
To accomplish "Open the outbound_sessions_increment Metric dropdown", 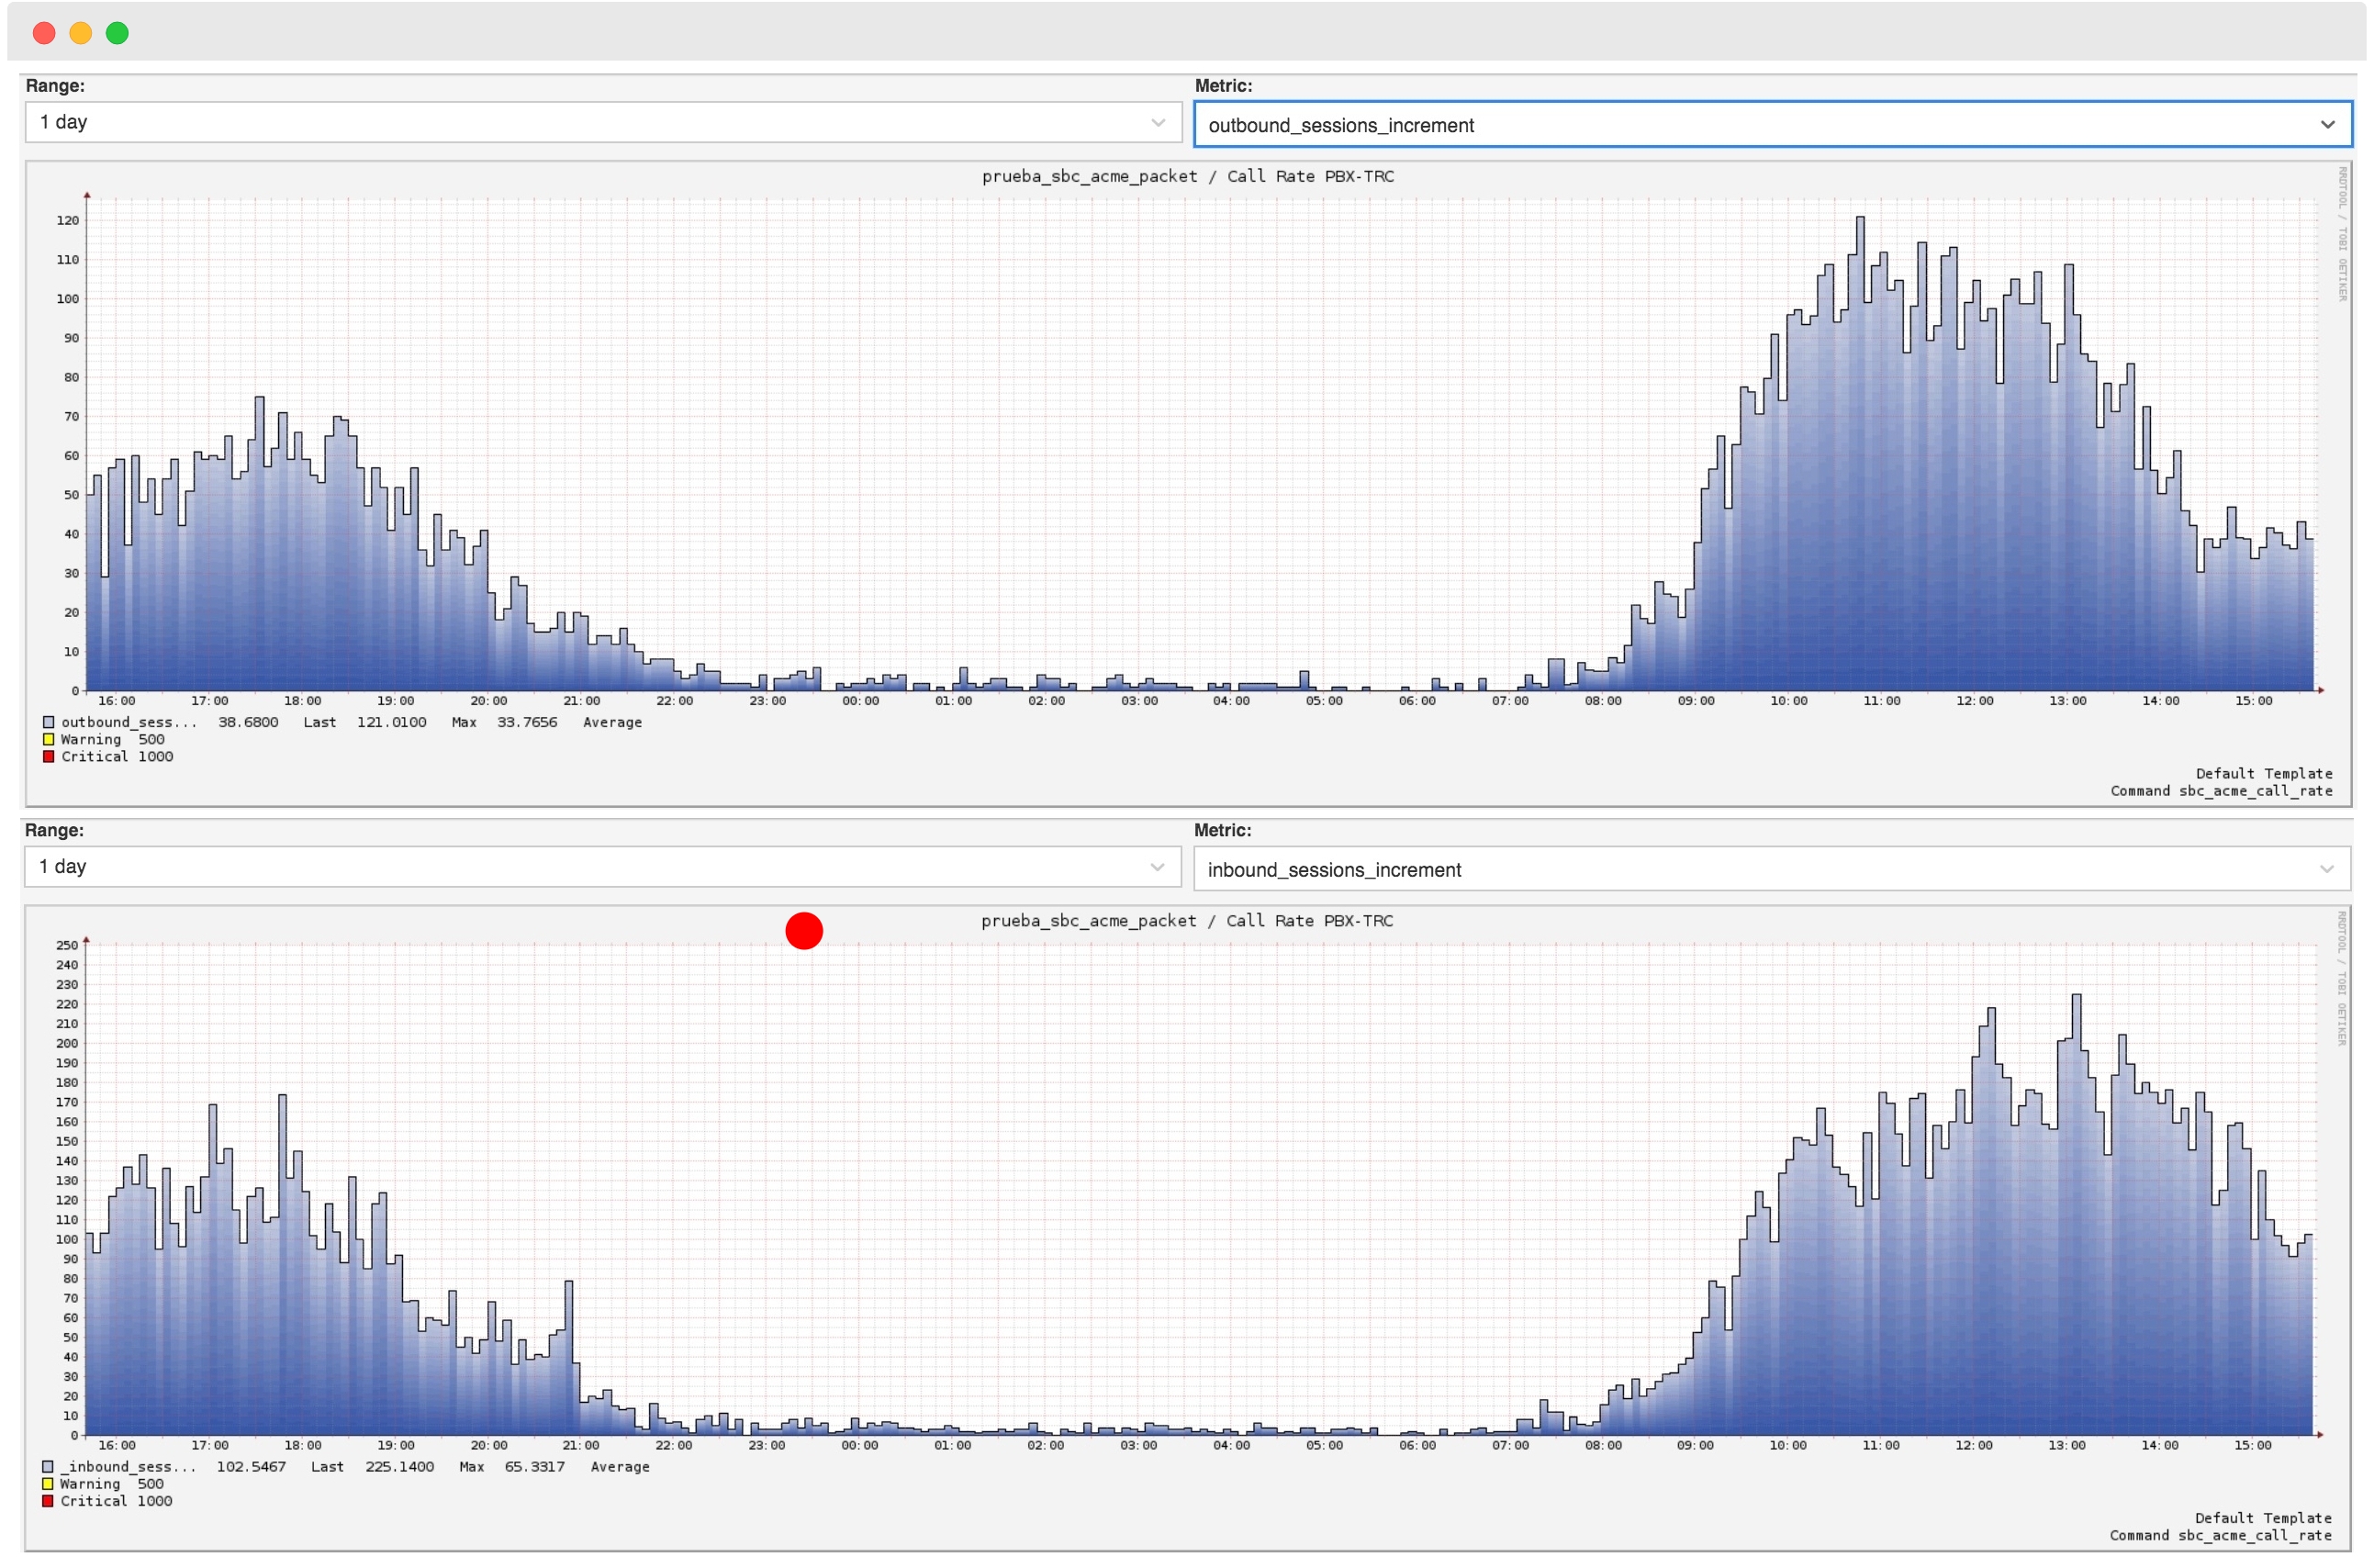I will point(1772,125).
